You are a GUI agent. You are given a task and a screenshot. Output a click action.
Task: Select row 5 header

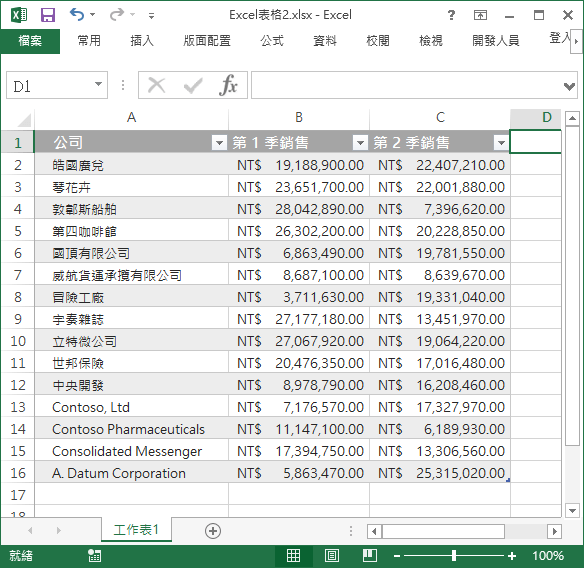18,231
